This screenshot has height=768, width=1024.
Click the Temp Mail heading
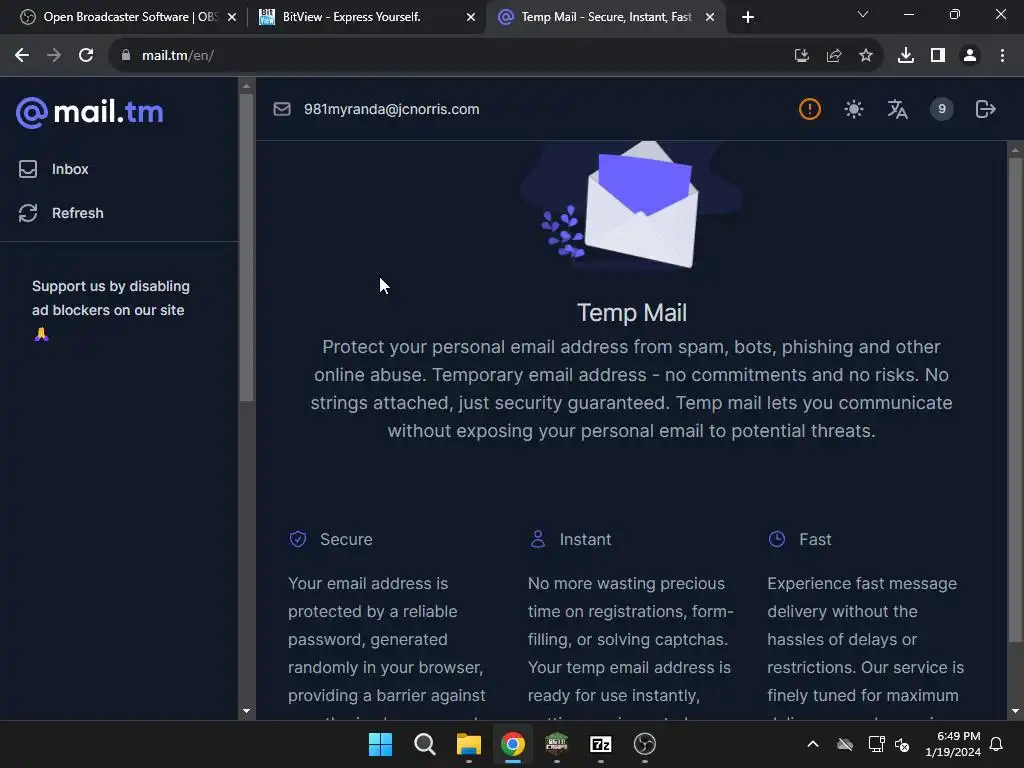pos(632,313)
